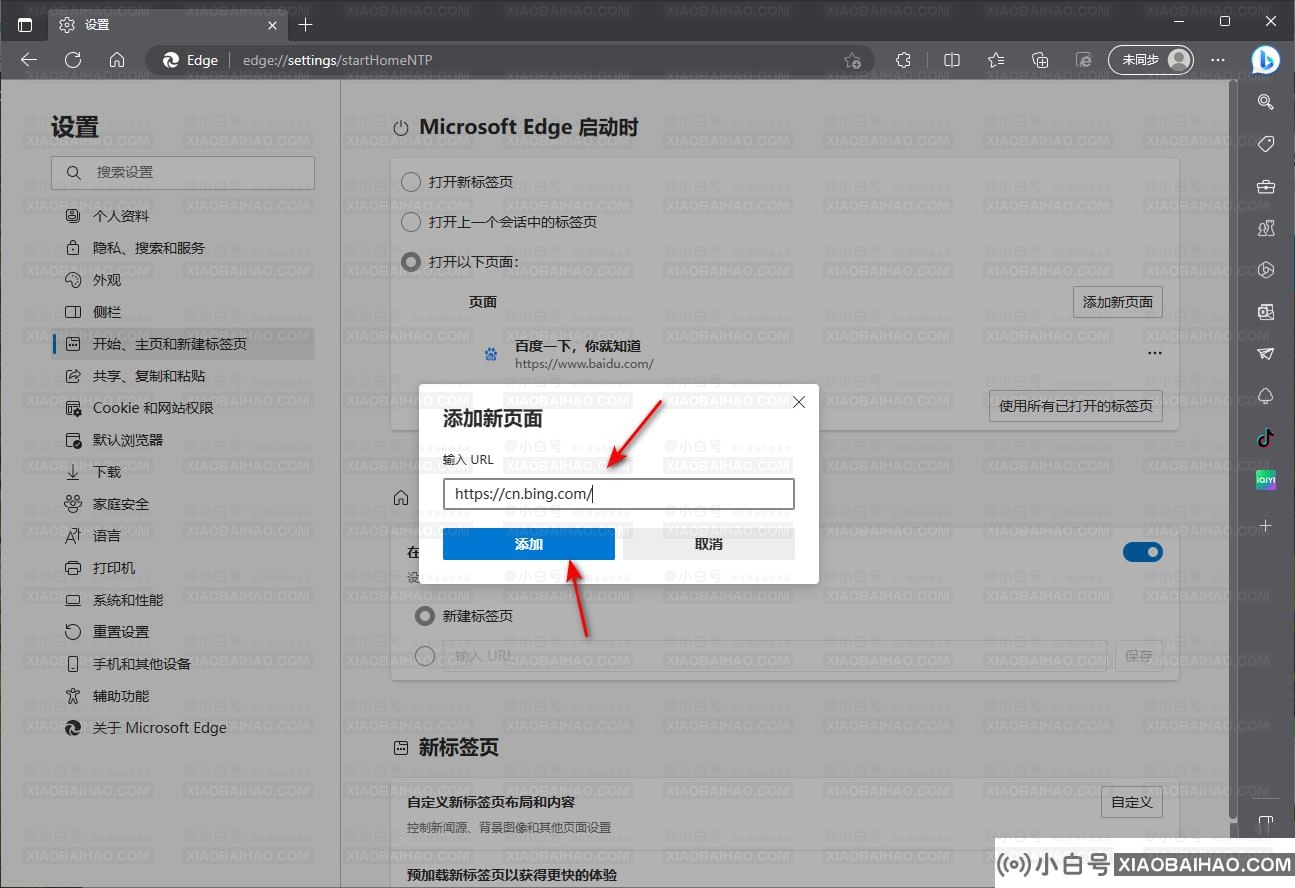Open Extensions puzzle icon

(904, 60)
